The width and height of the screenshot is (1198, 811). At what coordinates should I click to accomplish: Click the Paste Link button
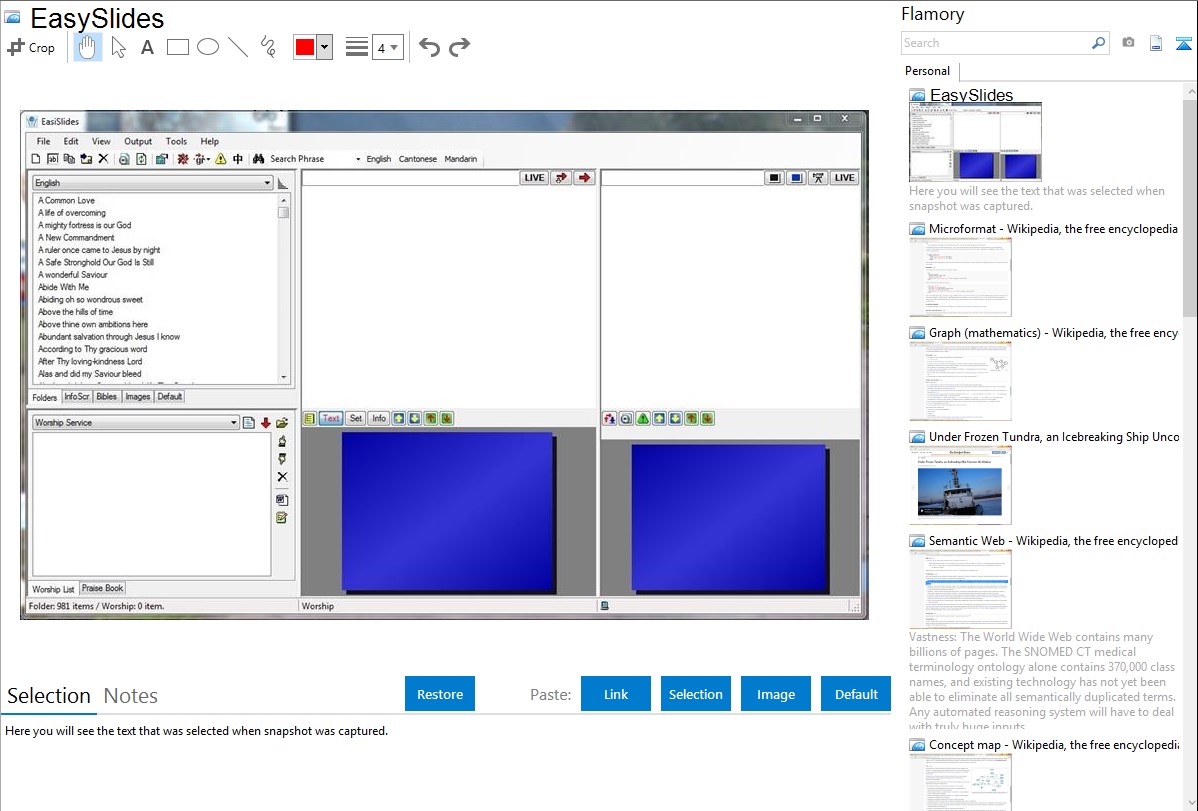pos(616,694)
